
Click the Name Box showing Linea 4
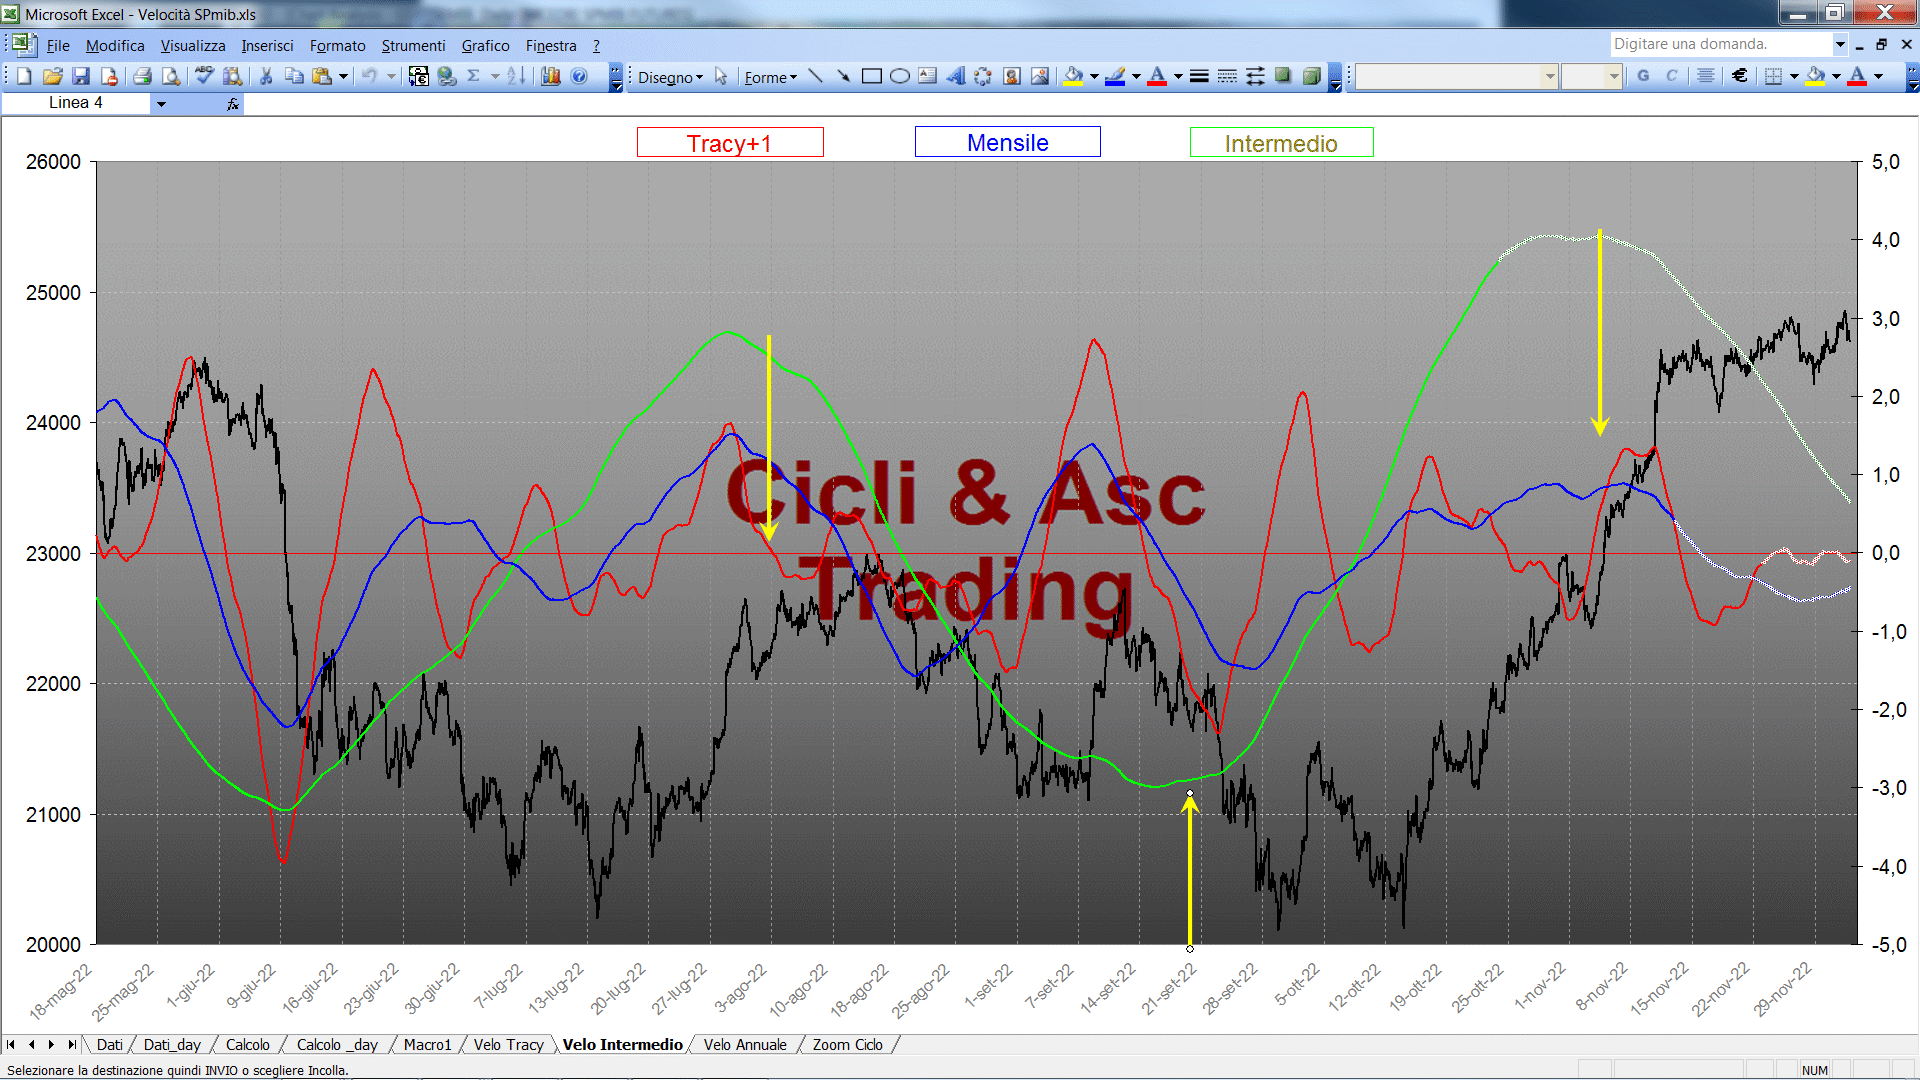(x=76, y=103)
